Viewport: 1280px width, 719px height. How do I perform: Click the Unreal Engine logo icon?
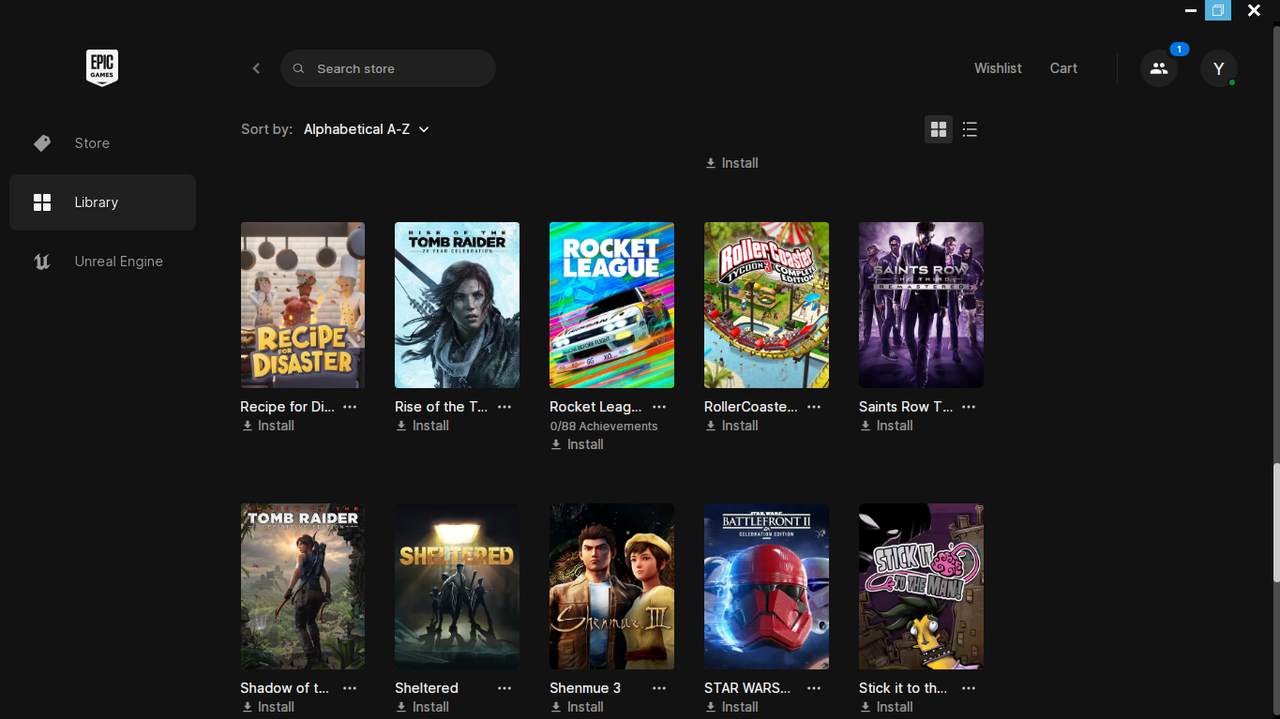coord(42,262)
